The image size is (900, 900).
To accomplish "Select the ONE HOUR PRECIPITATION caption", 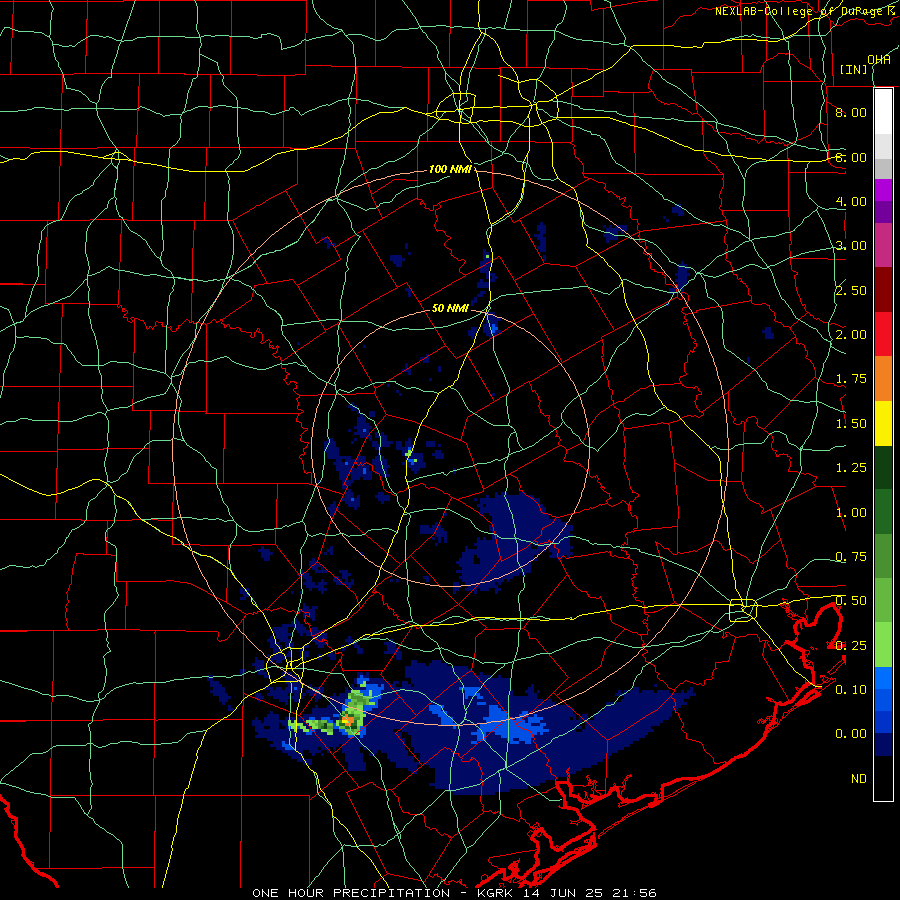I will [x=351, y=893].
